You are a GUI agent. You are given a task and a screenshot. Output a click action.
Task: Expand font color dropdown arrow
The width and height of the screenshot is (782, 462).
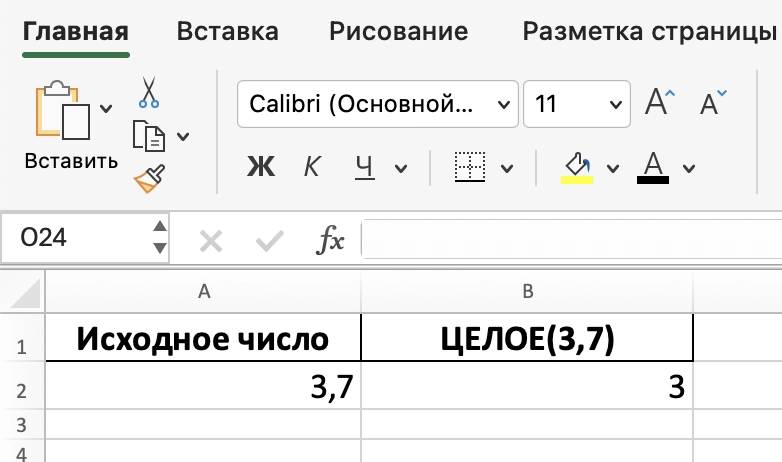point(689,169)
